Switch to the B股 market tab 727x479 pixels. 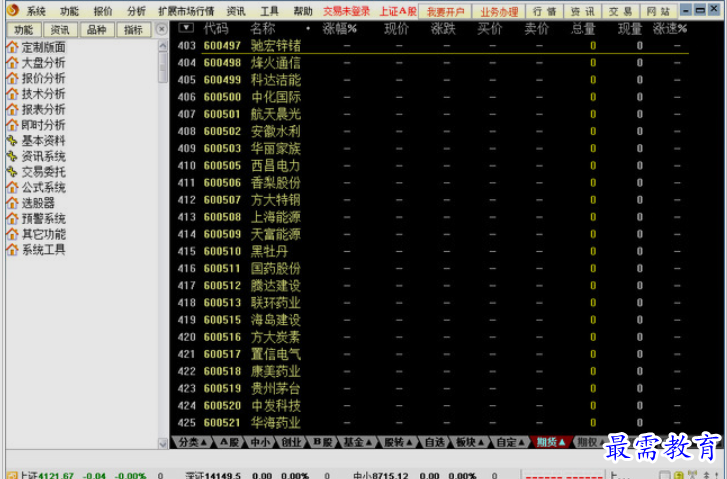322,442
